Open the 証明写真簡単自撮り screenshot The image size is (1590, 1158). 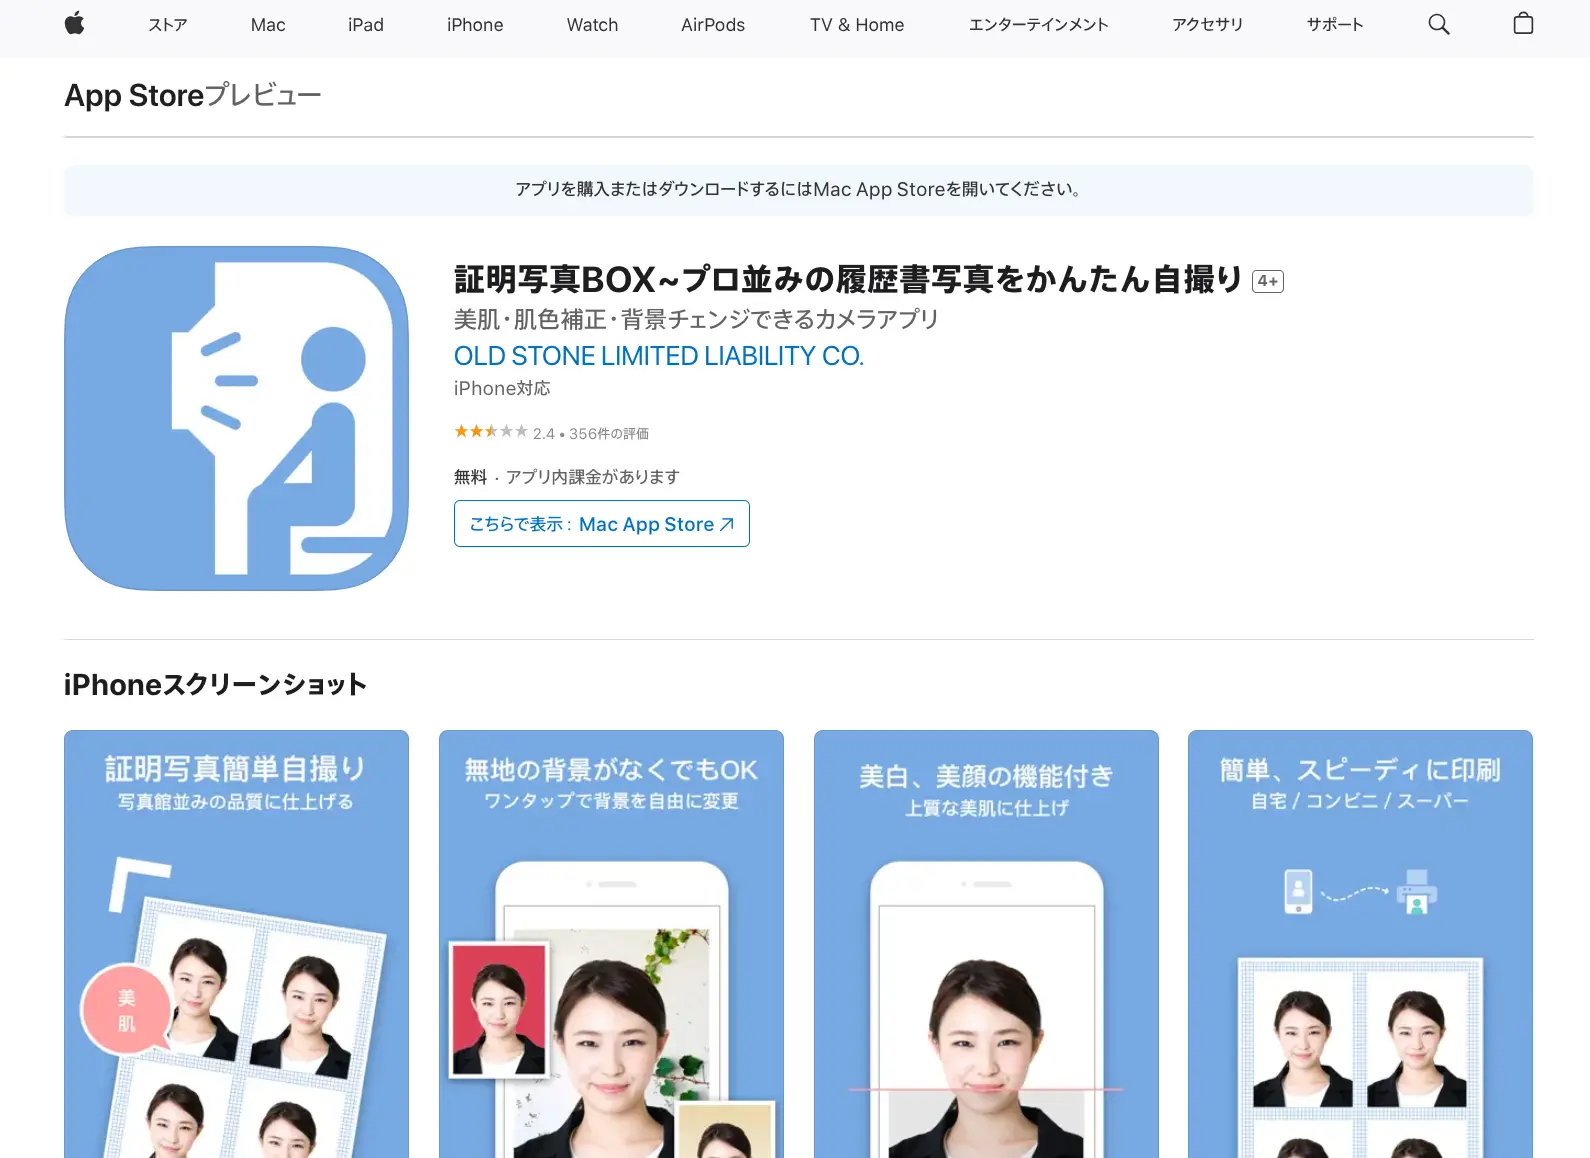coord(237,944)
